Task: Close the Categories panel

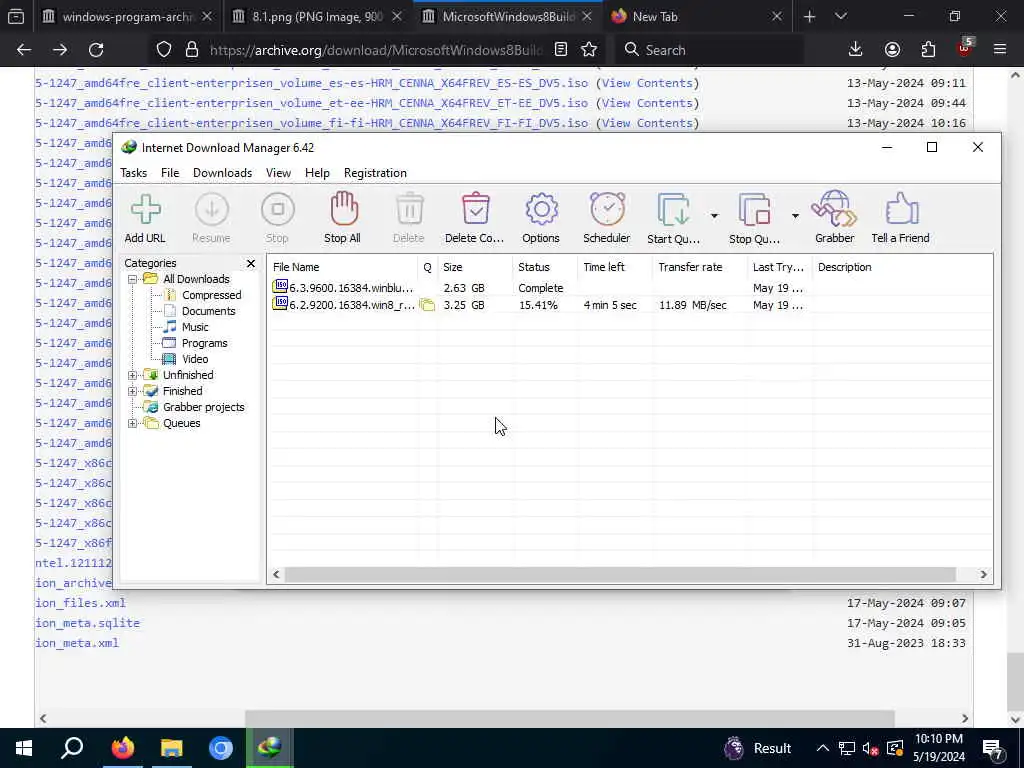Action: [251, 263]
